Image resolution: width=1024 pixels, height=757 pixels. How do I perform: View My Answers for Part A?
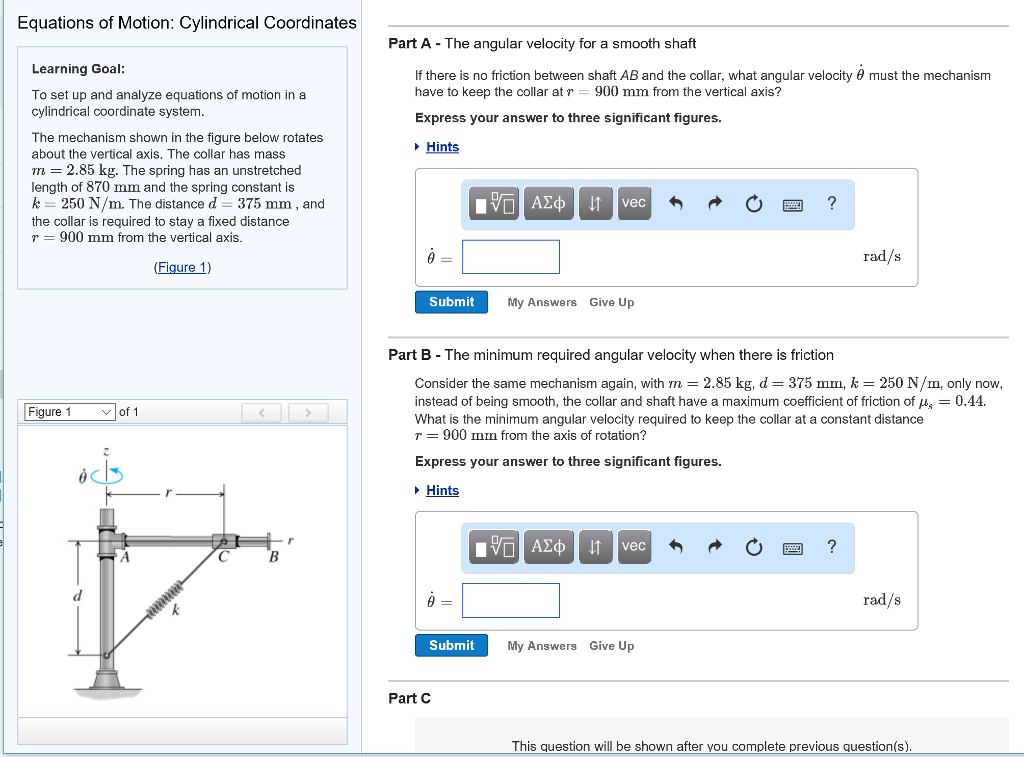pos(542,302)
